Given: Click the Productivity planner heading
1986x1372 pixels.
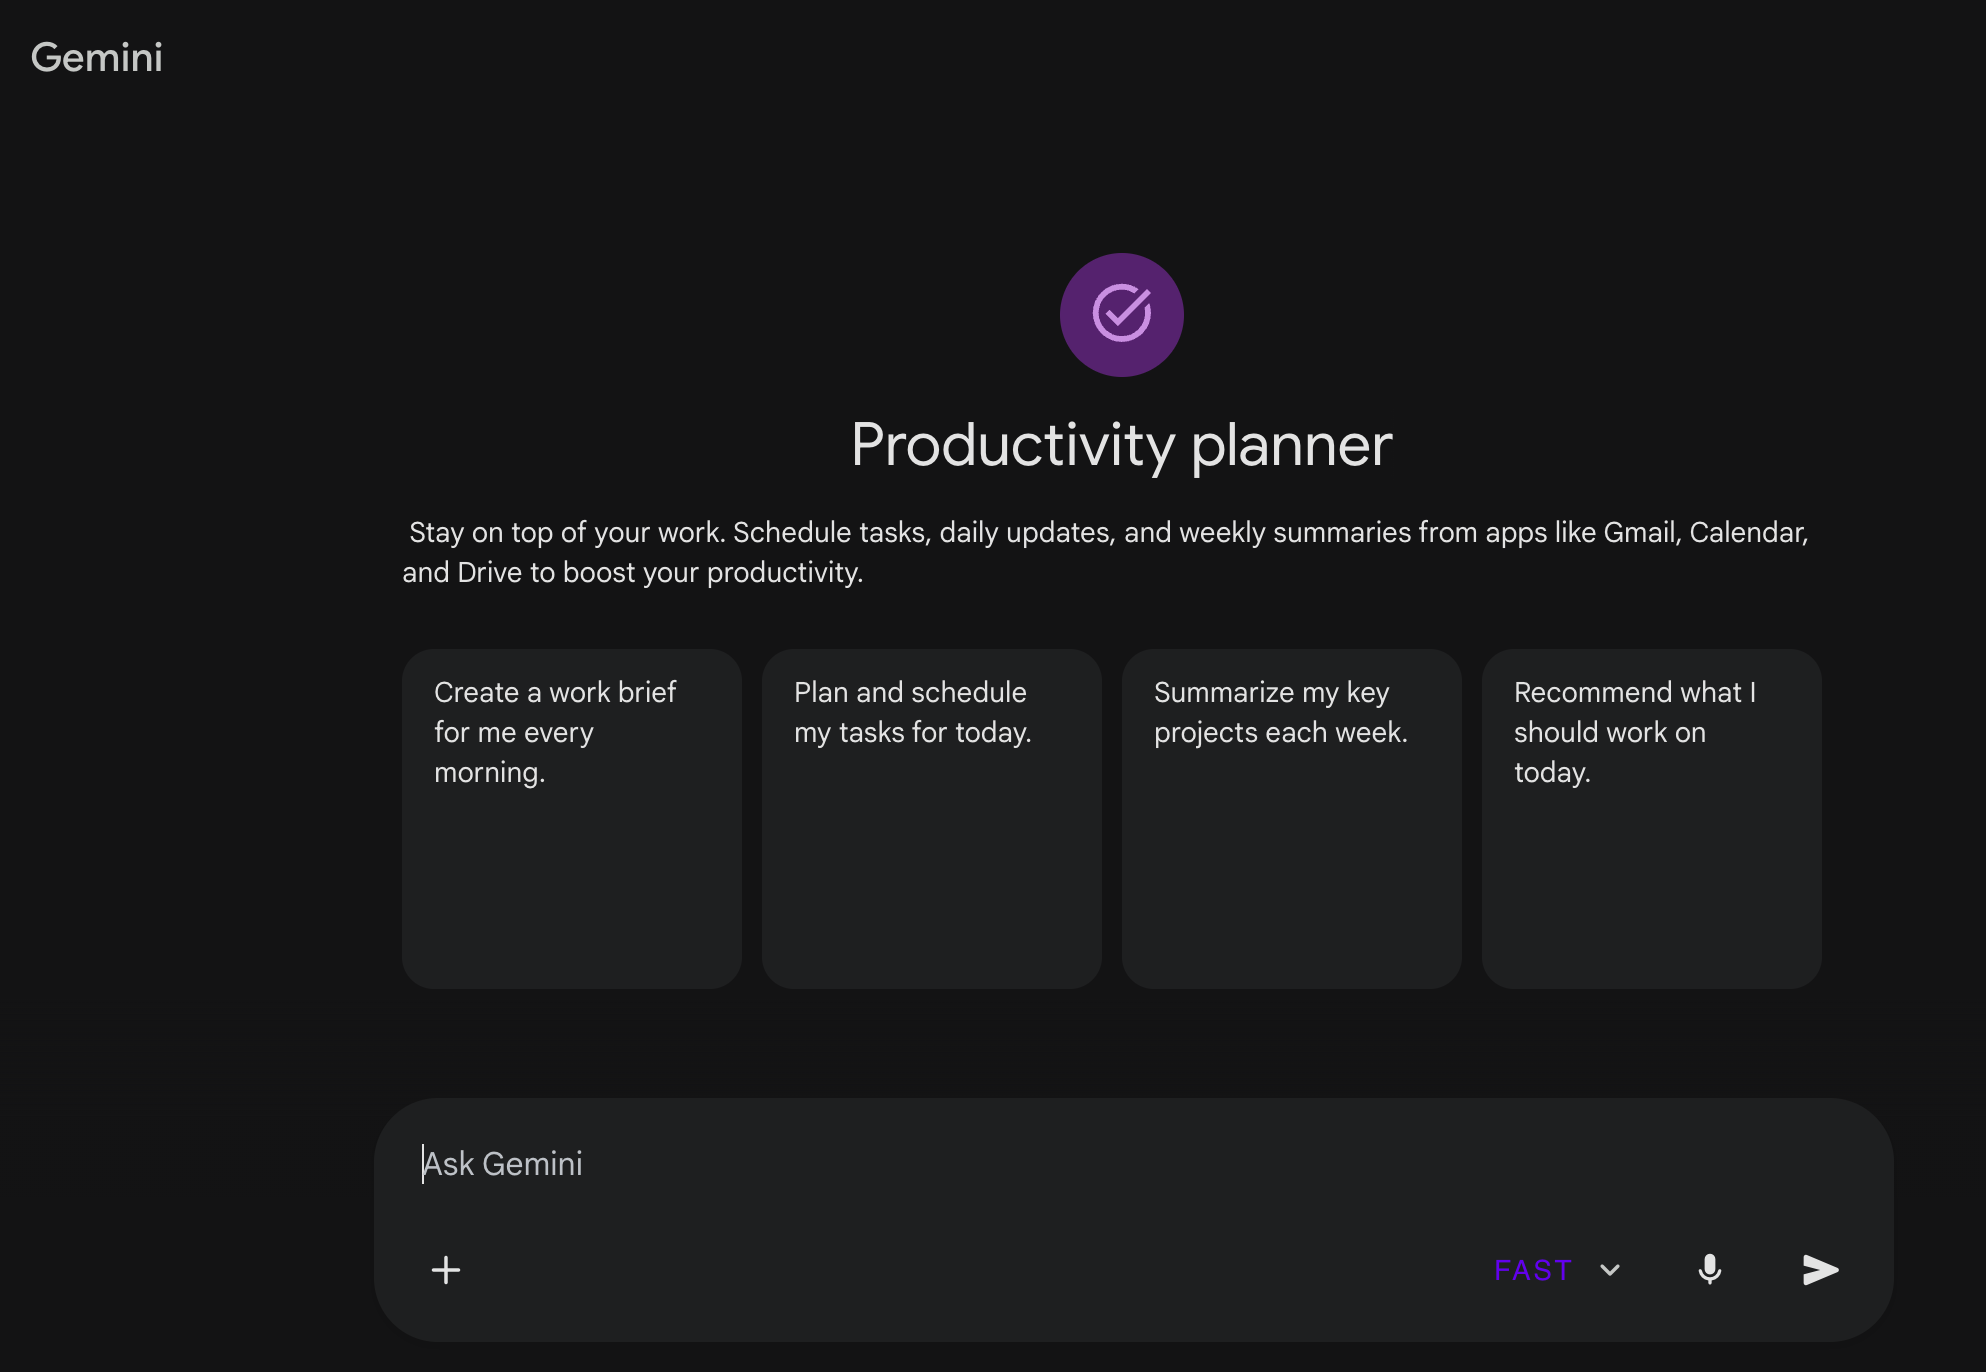Looking at the screenshot, I should click(x=1121, y=445).
